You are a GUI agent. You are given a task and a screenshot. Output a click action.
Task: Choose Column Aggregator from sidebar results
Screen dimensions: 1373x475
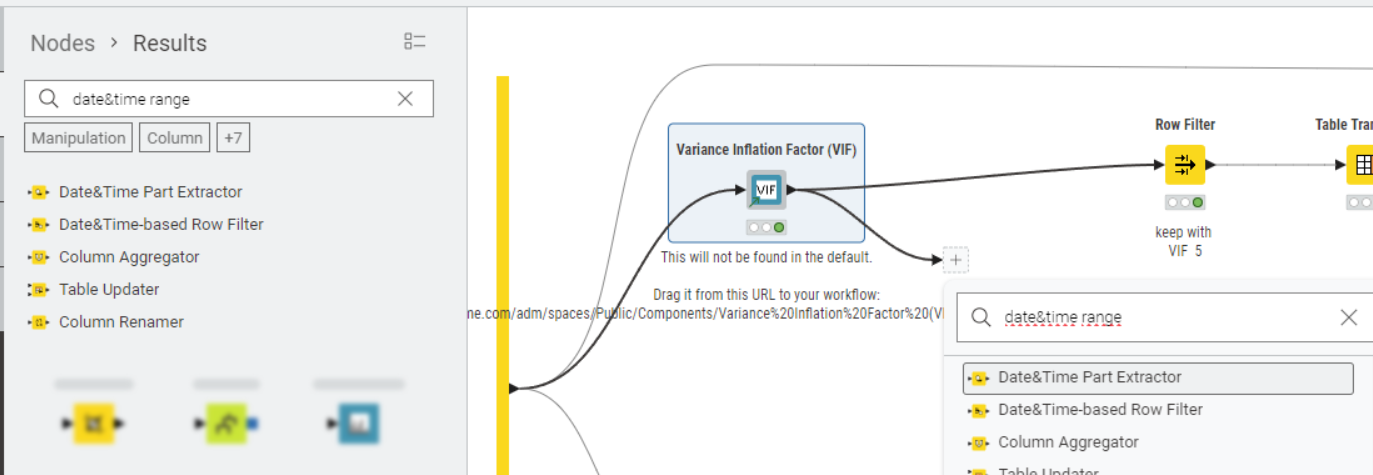129,257
